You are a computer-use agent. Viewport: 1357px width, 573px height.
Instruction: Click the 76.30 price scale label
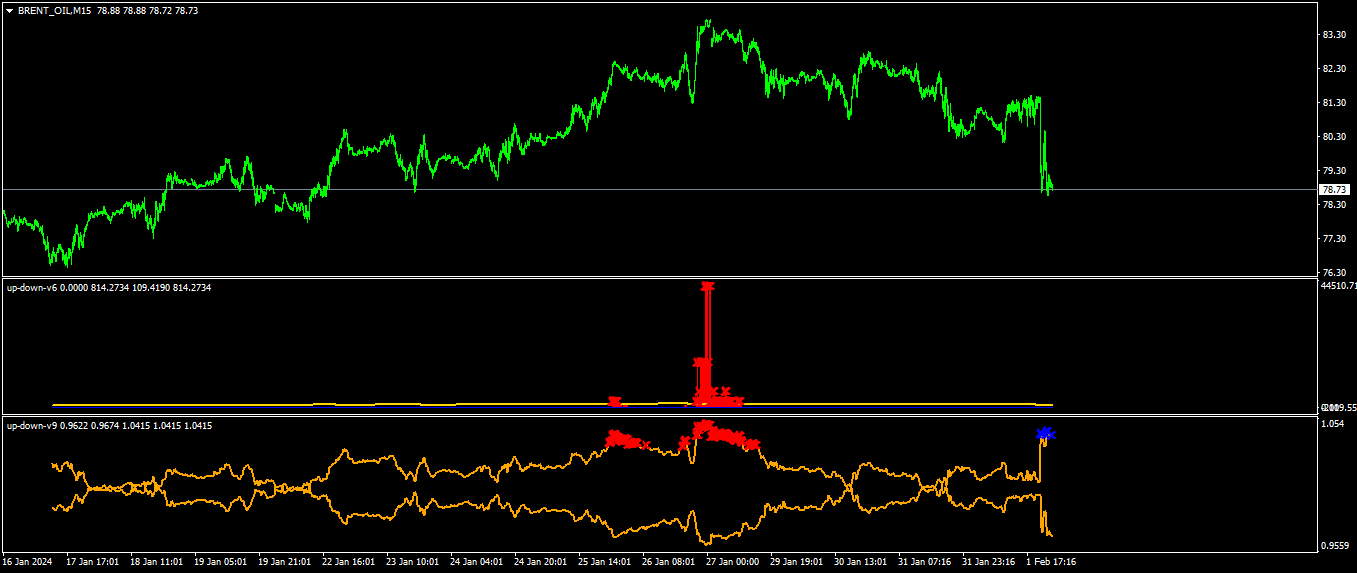point(1334,272)
